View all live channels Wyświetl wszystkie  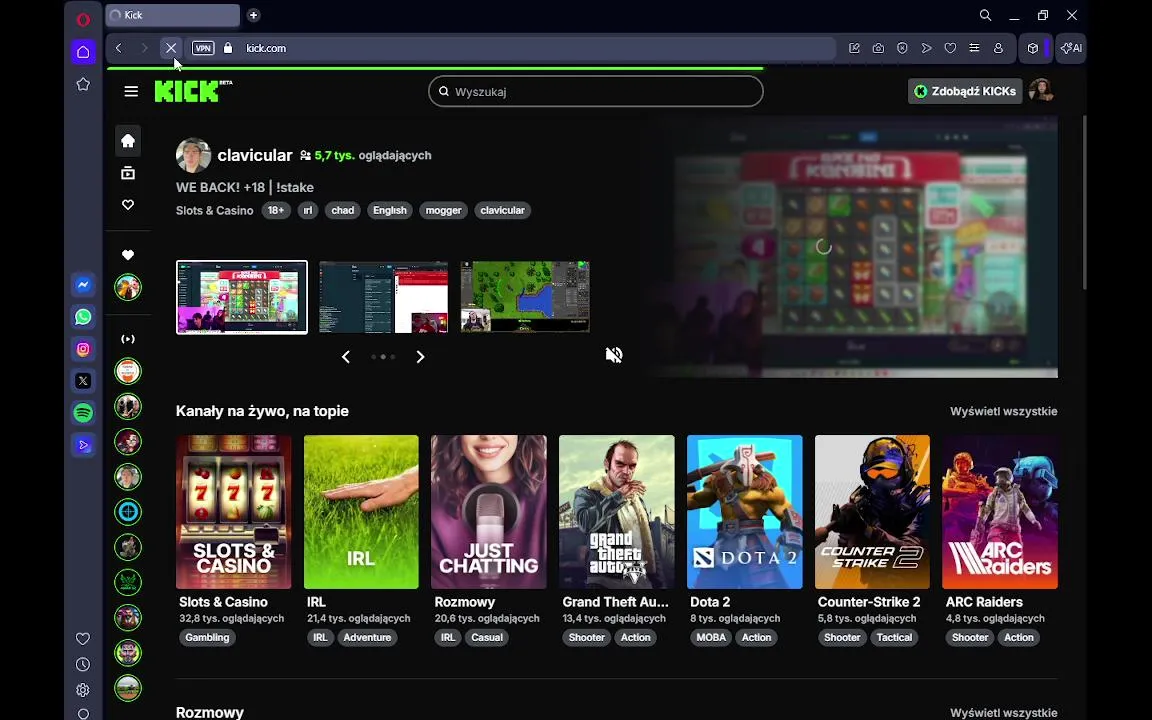tap(1004, 411)
